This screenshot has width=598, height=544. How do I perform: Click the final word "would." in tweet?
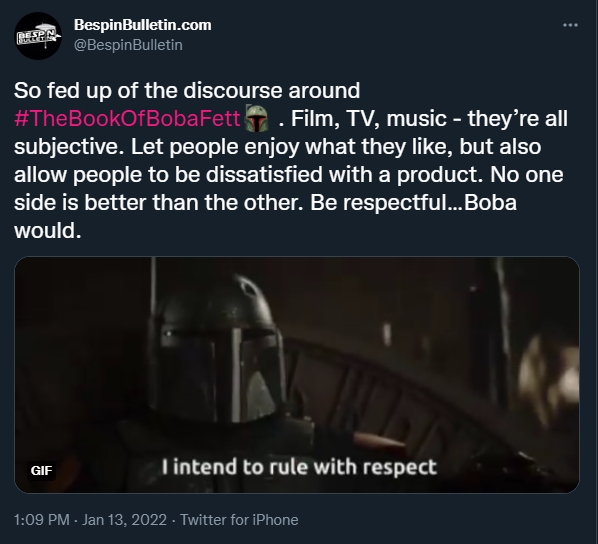48,231
